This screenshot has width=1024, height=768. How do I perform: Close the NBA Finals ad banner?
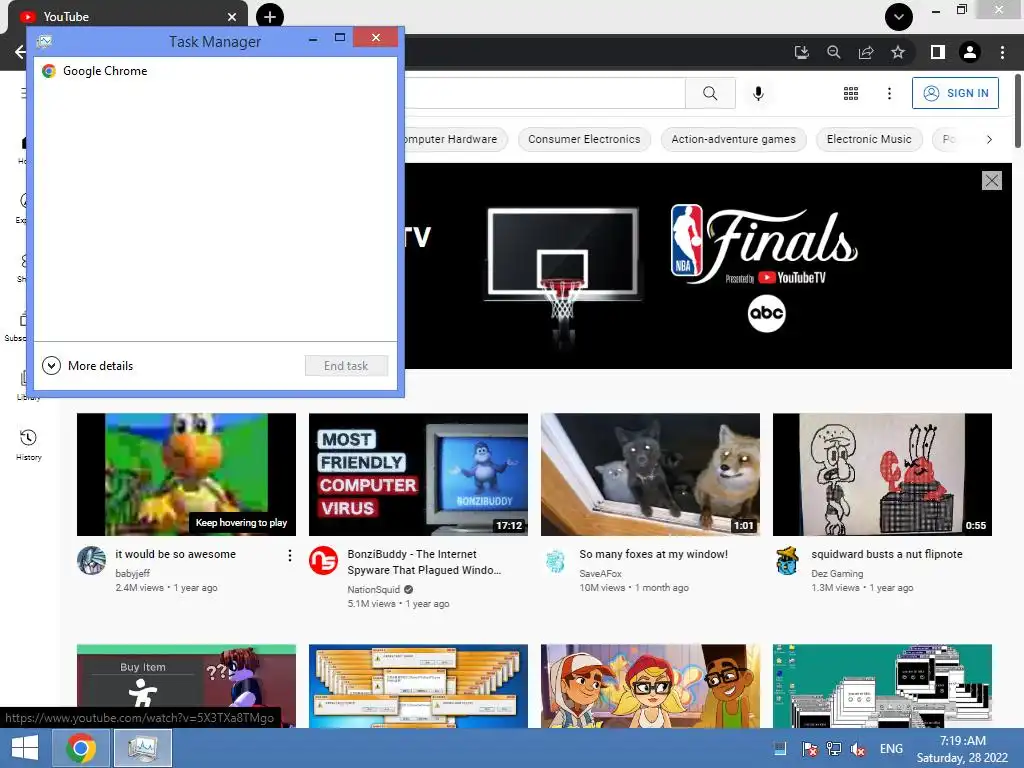pyautogui.click(x=991, y=180)
